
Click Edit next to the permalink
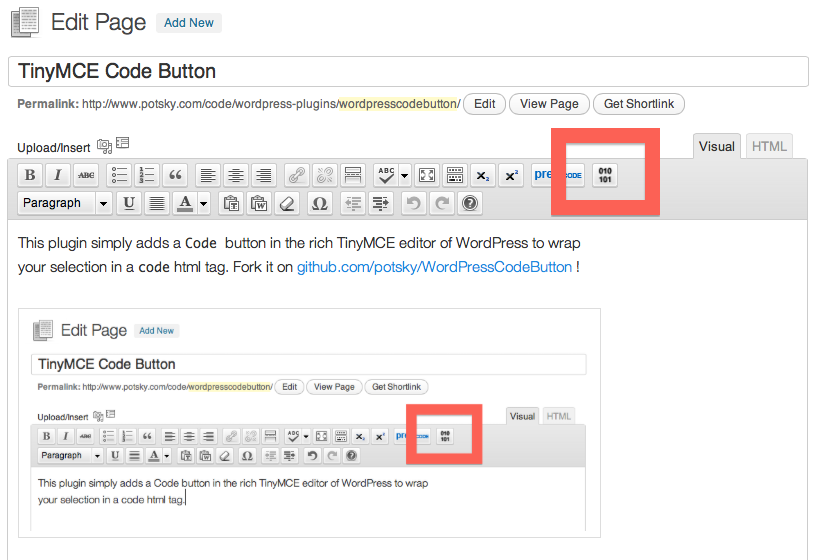pyautogui.click(x=484, y=104)
